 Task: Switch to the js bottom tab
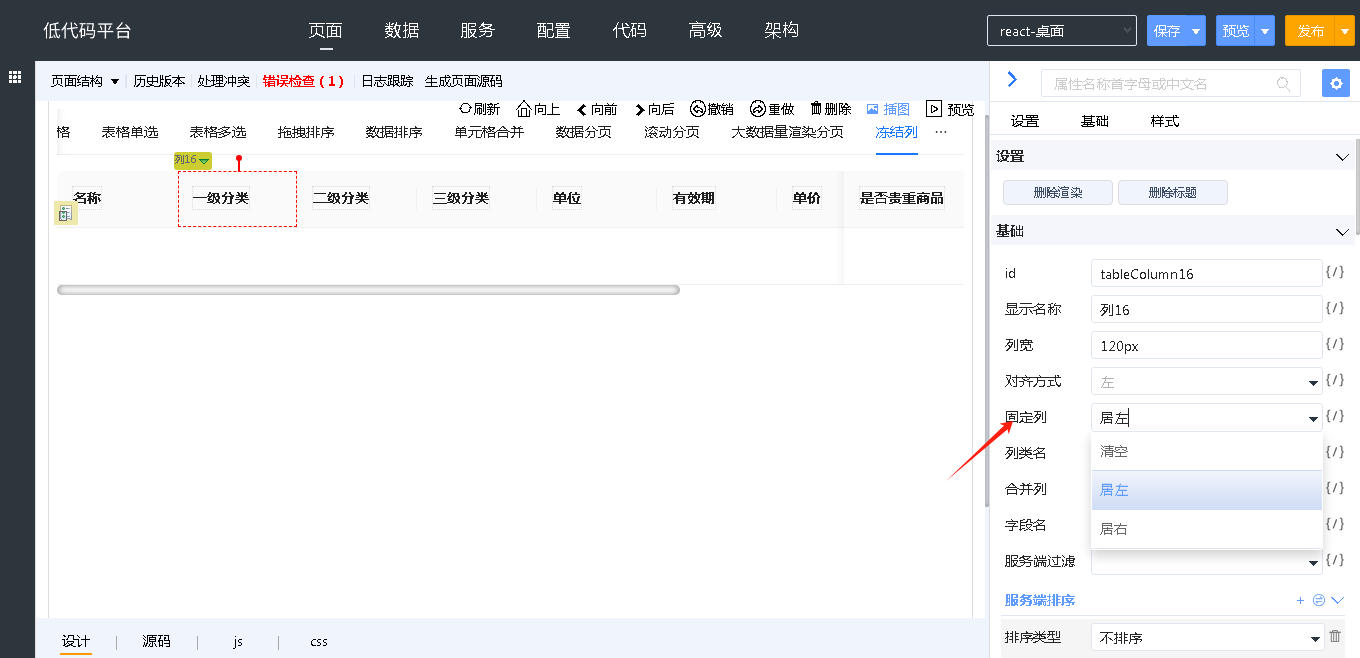[x=238, y=641]
